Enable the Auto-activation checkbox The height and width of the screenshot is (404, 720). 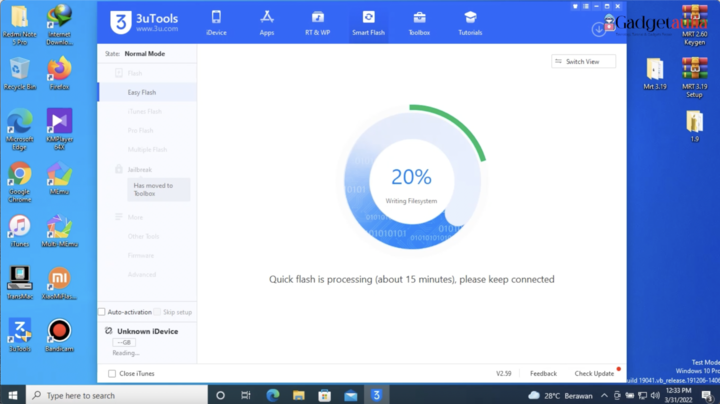coord(102,312)
